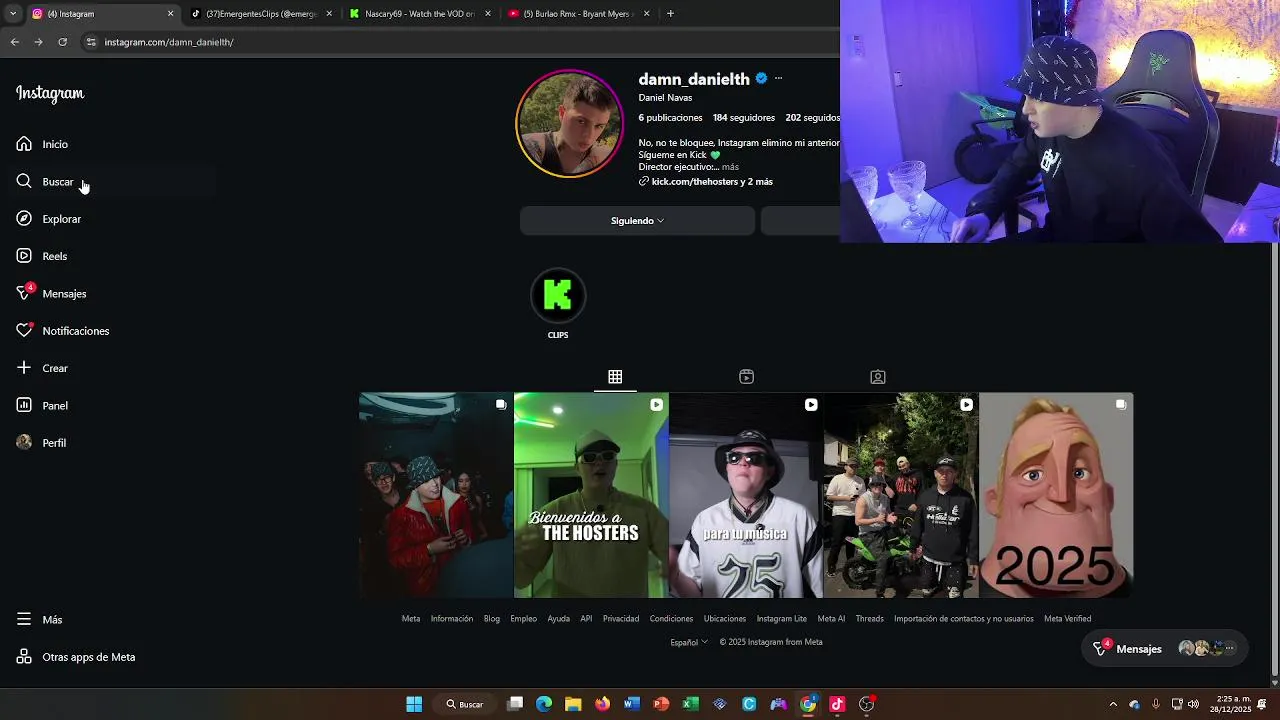The height and width of the screenshot is (720, 1280).
Task: Click the Instagram logo
Action: click(50, 93)
